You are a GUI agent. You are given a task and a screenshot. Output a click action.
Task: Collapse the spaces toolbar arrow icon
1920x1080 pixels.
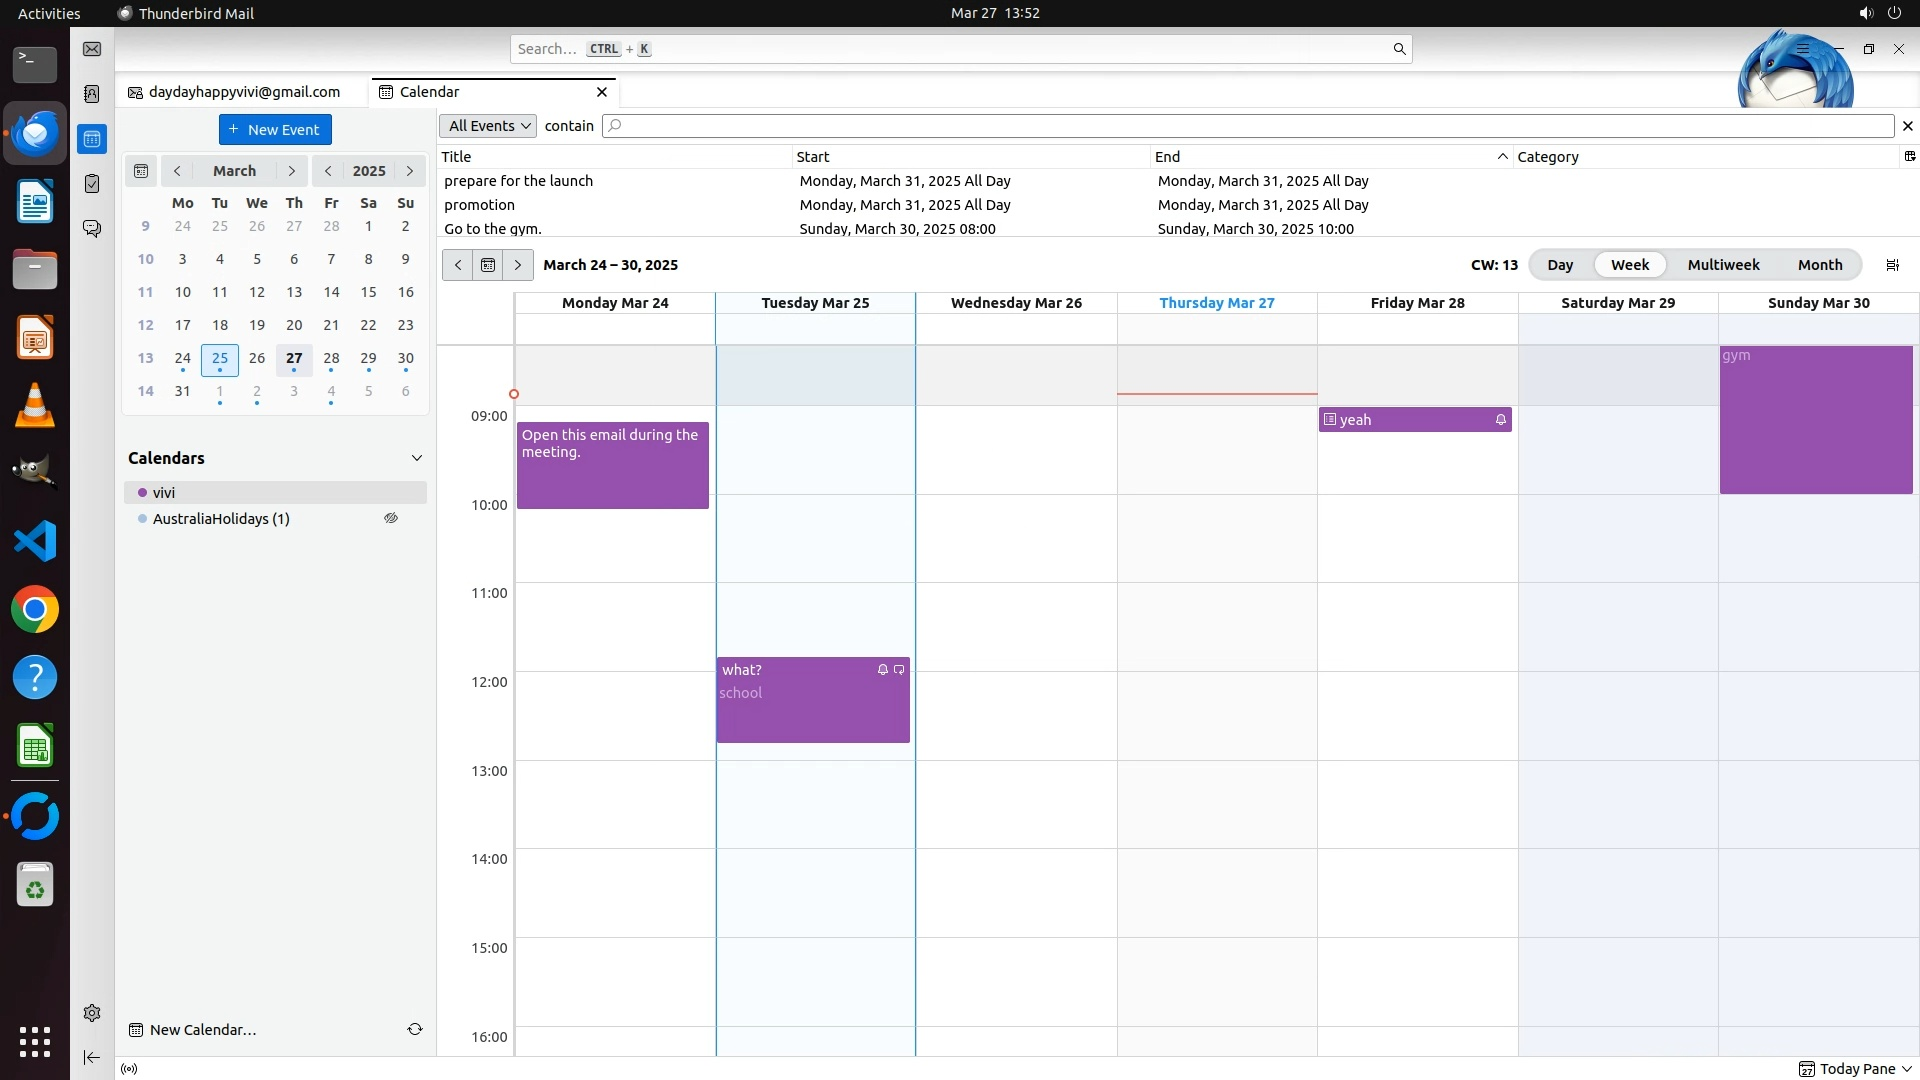tap(92, 1057)
